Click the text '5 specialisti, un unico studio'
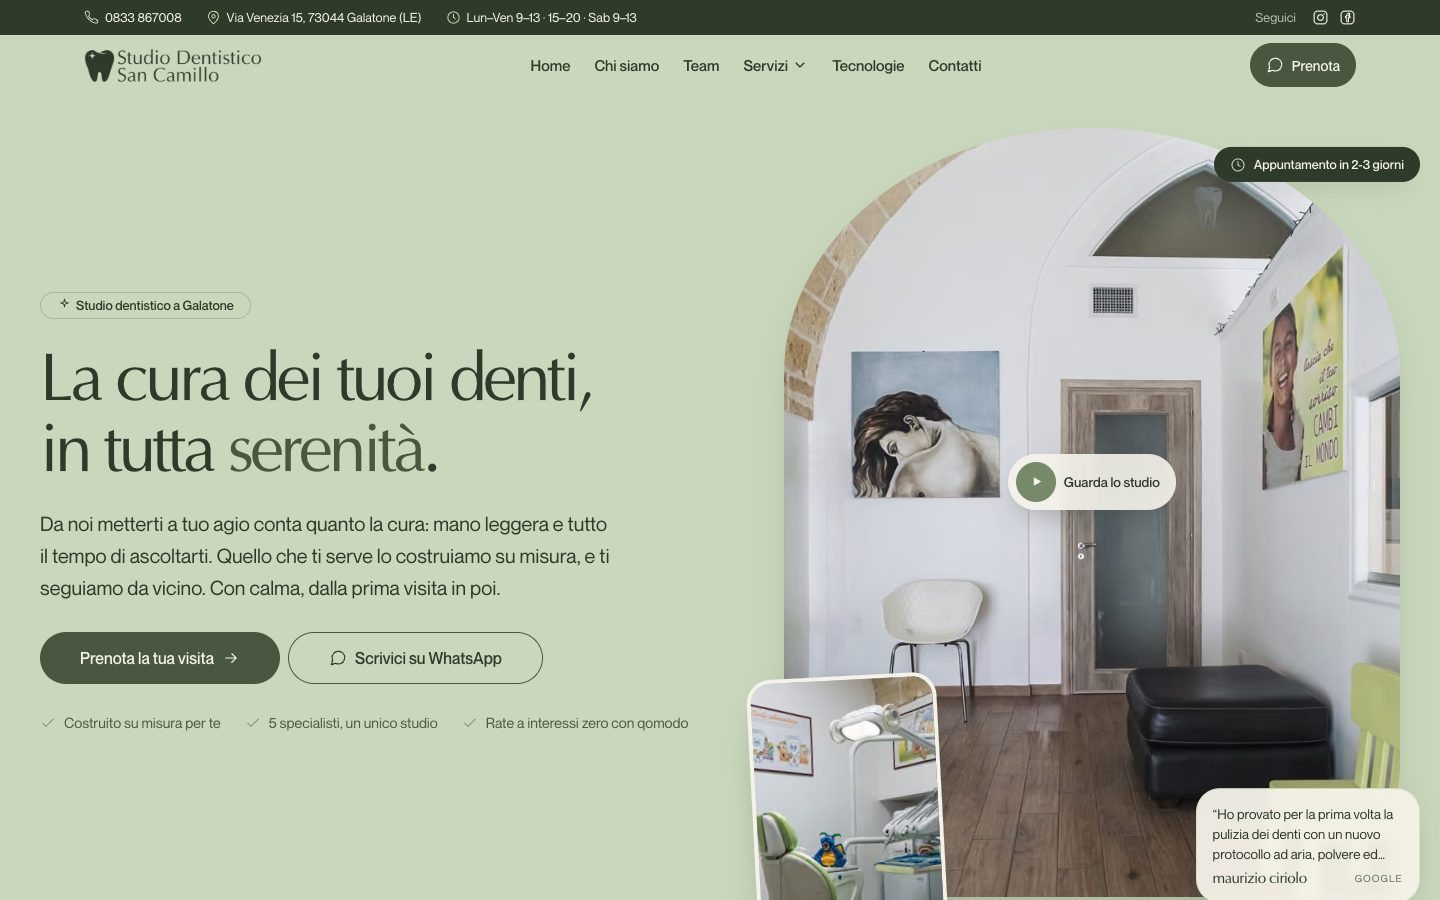 (353, 723)
